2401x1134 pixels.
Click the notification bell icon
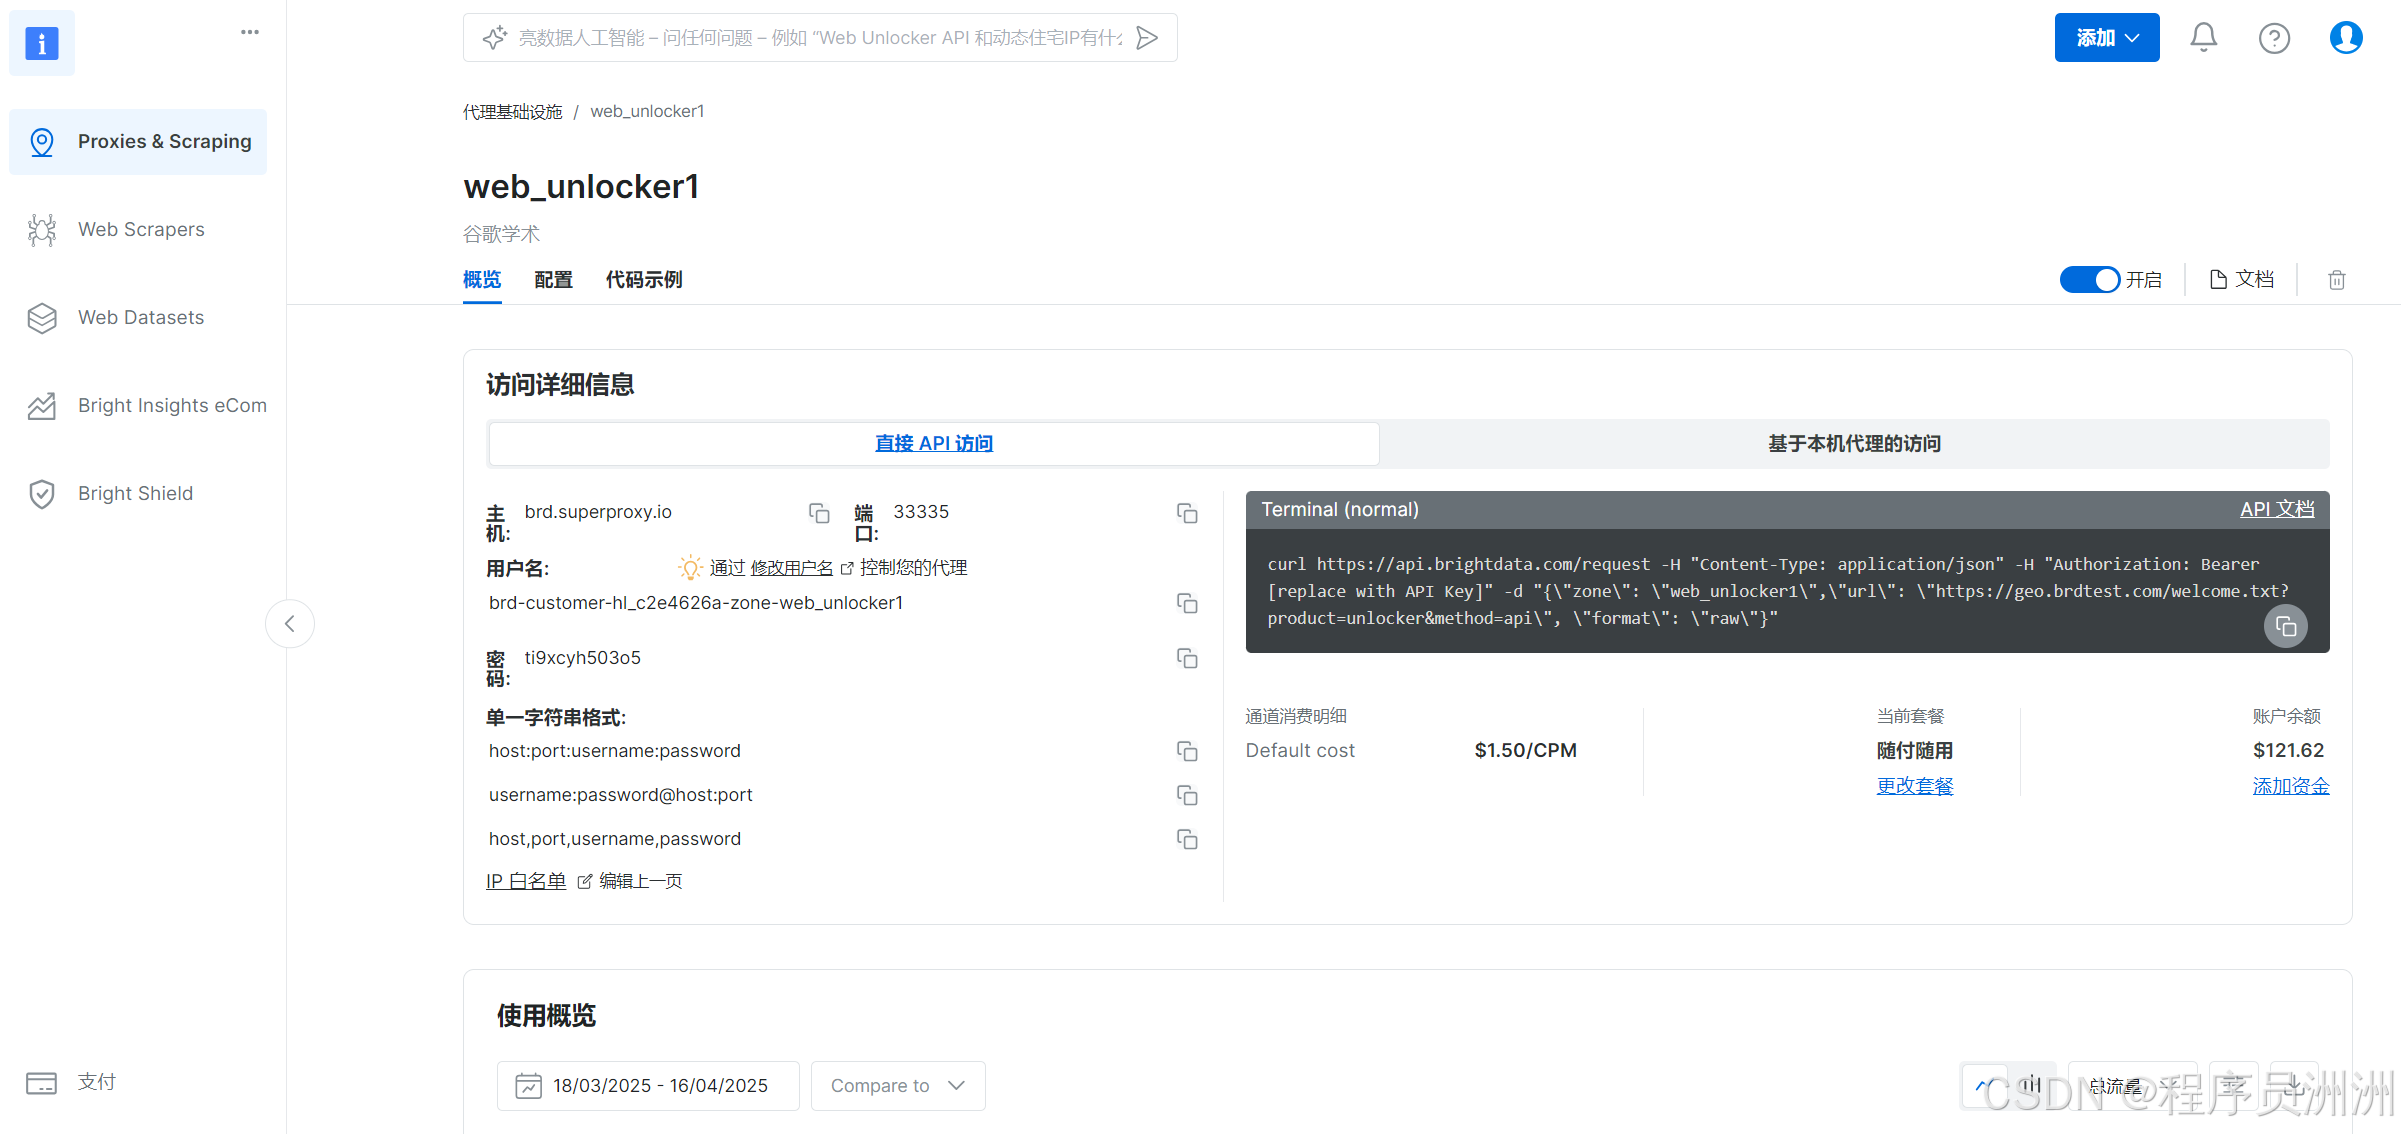2203,38
